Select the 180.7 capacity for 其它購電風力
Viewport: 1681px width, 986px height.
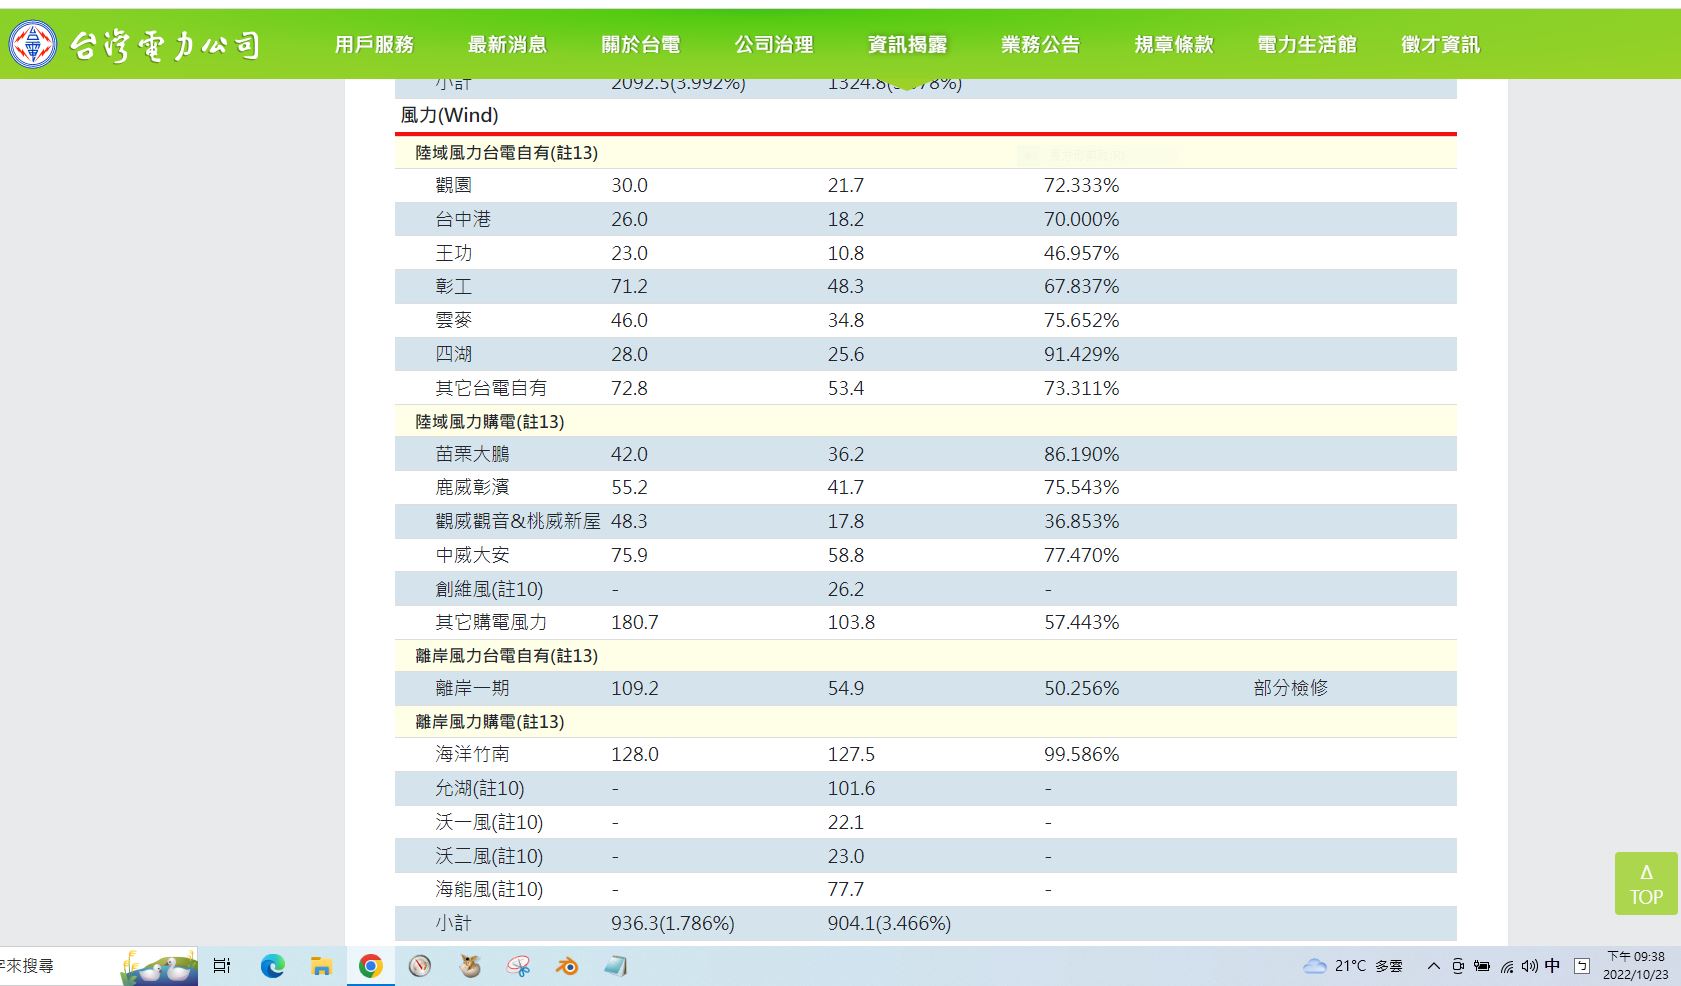(635, 622)
